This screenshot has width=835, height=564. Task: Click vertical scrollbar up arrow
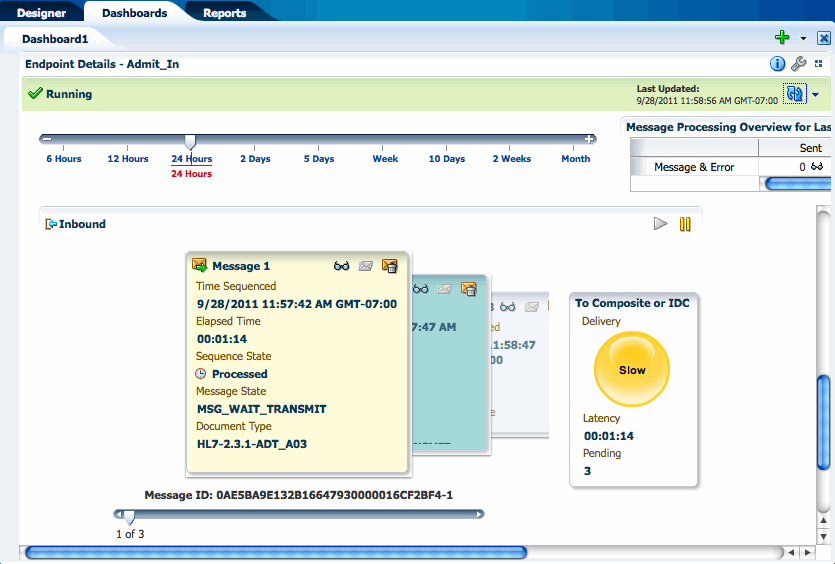(x=823, y=520)
